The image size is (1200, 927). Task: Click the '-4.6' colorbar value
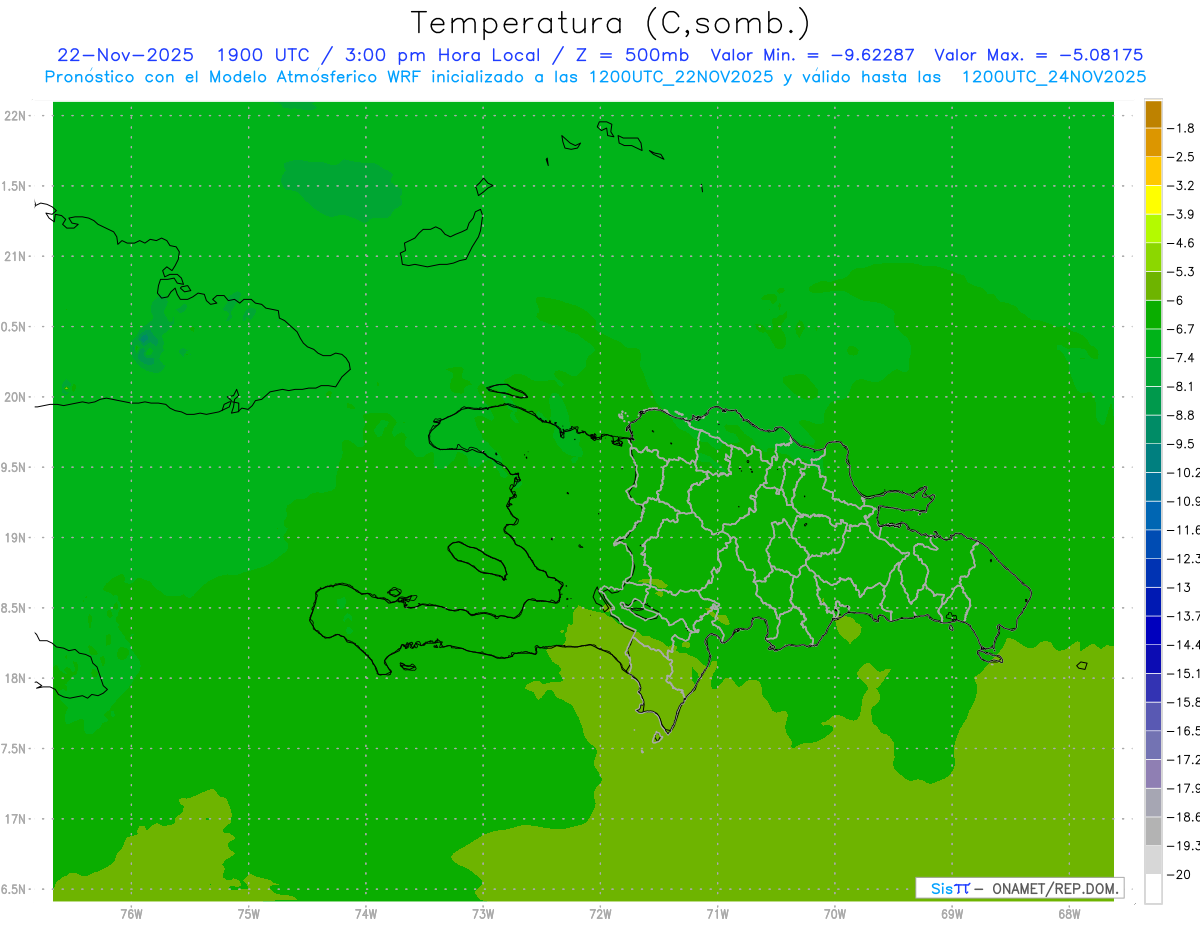click(x=1183, y=243)
